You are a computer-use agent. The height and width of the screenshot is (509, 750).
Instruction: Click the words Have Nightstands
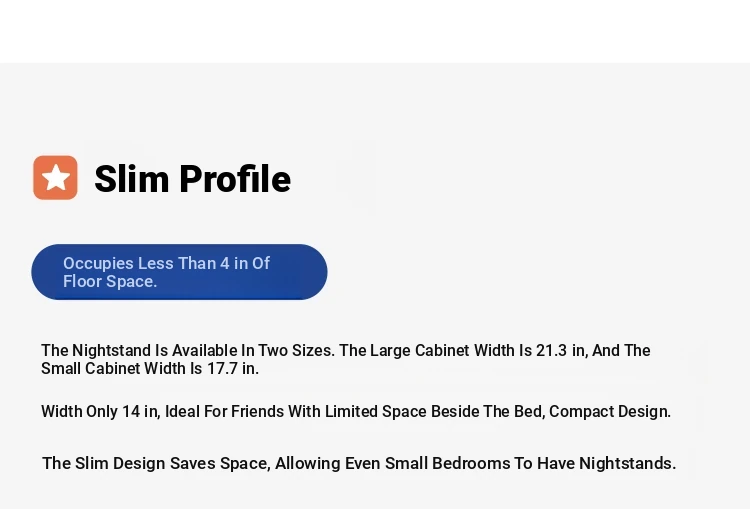[x=606, y=463]
